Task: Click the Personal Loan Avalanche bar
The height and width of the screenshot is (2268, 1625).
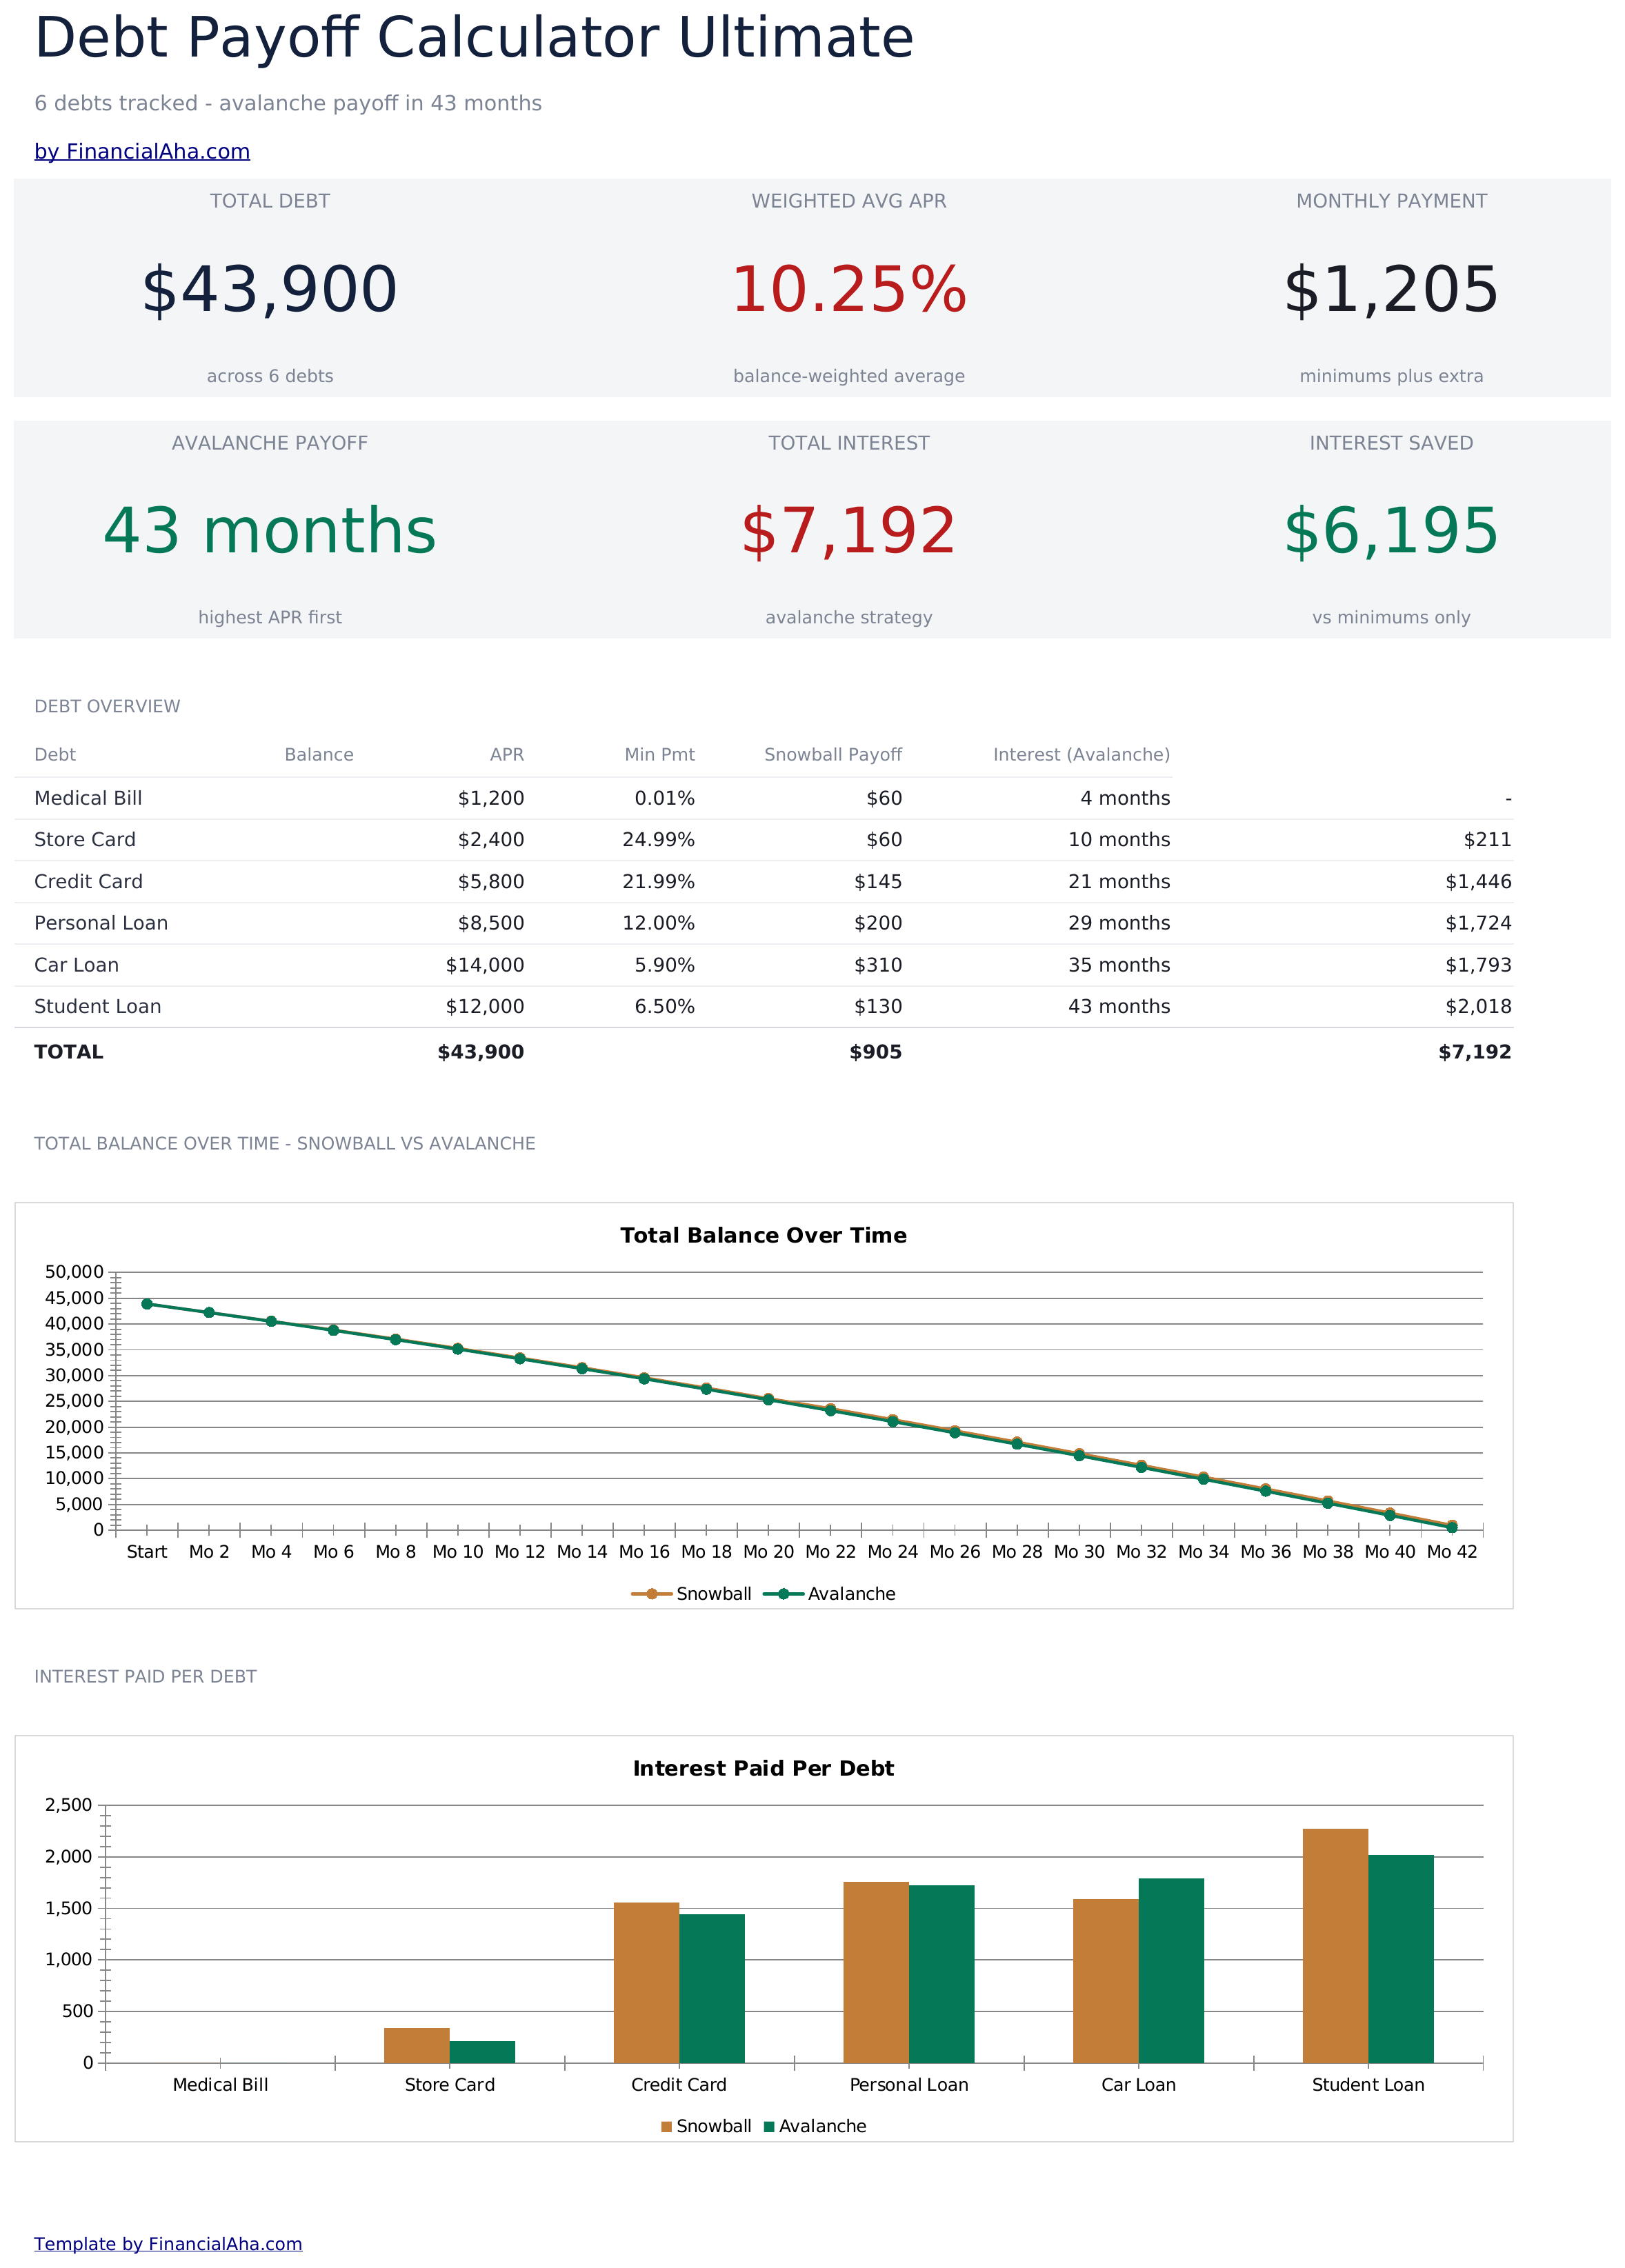Action: [941, 1974]
